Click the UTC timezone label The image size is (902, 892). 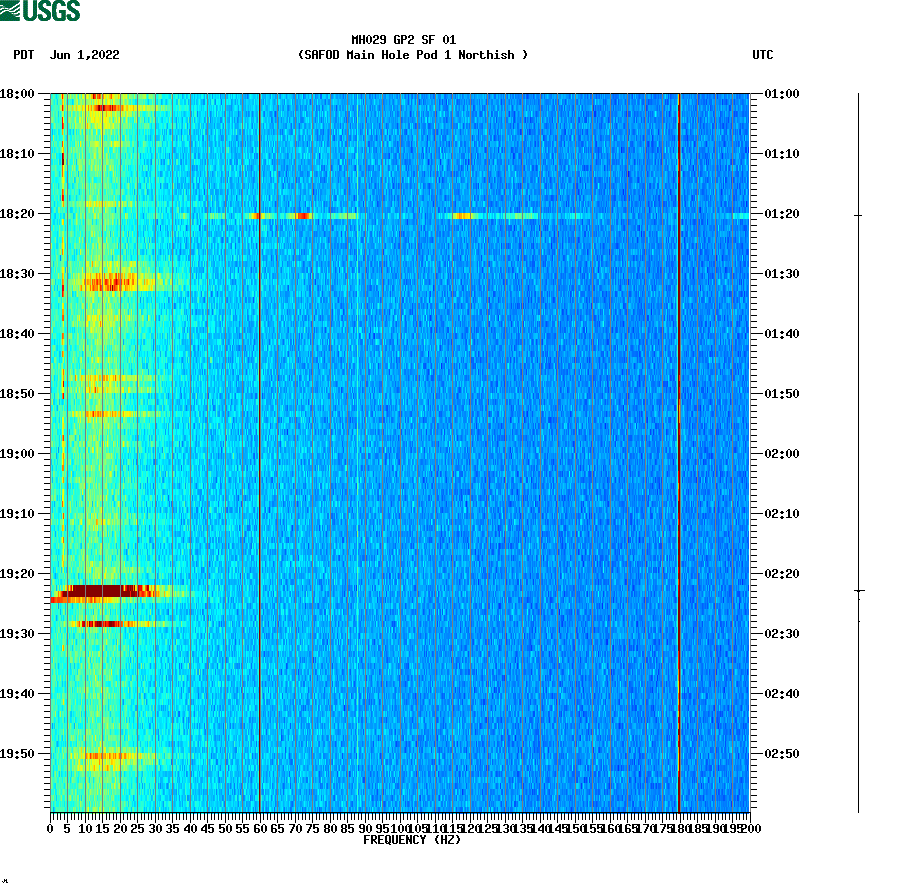764,56
